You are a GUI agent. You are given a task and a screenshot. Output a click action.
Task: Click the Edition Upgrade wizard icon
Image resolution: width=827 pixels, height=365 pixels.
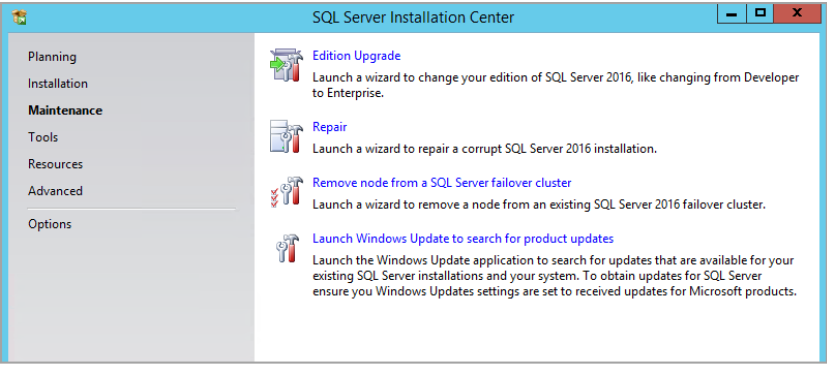pos(286,65)
